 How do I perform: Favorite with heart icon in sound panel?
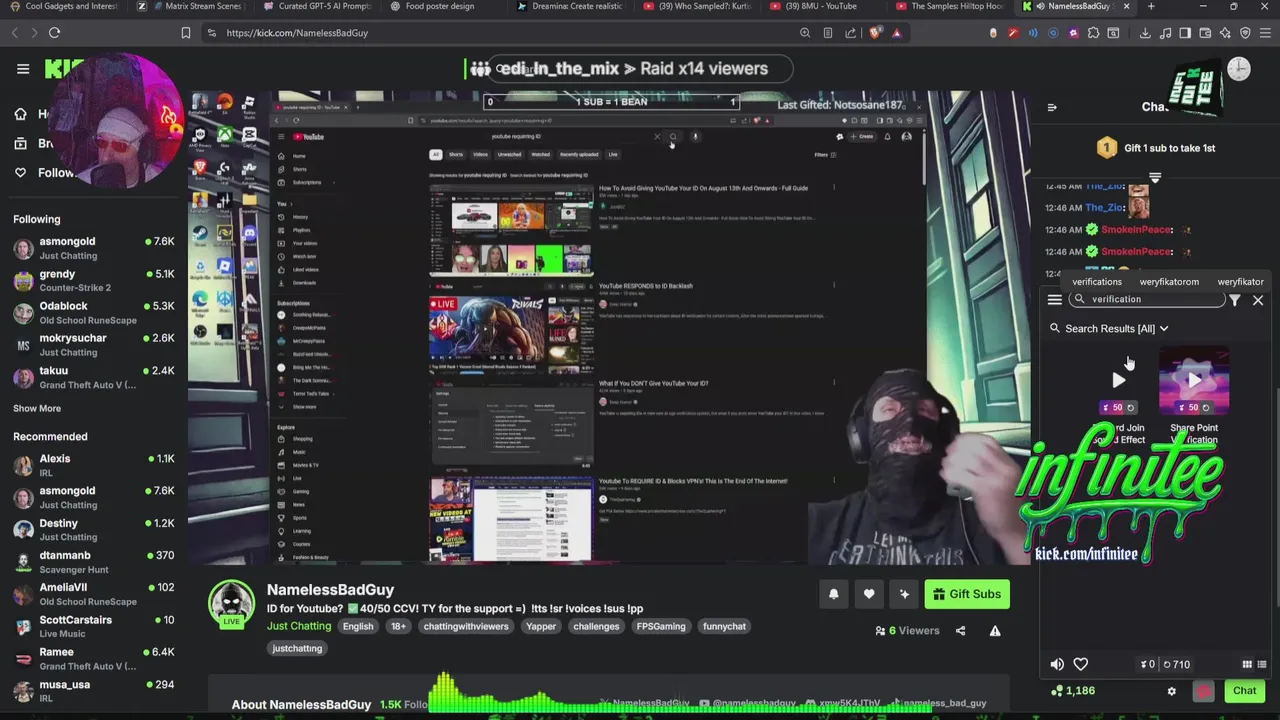1081,664
